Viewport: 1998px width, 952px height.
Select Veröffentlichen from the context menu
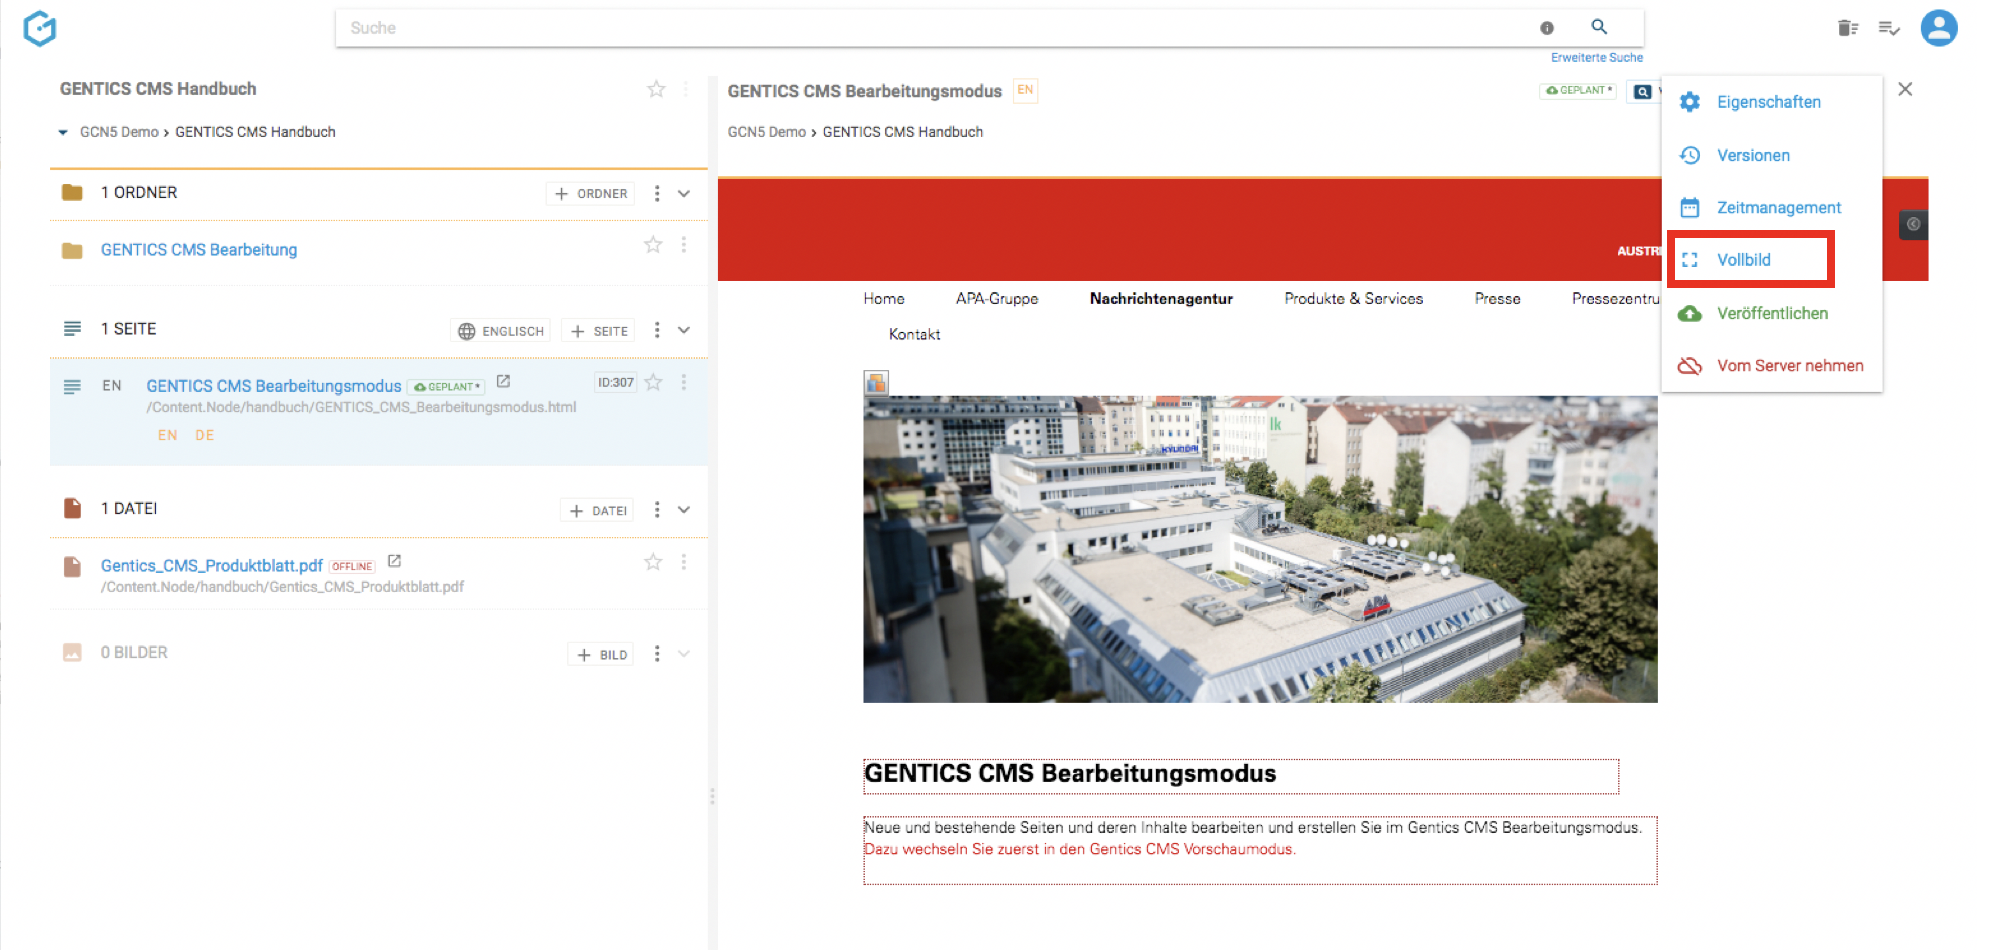tap(1772, 313)
